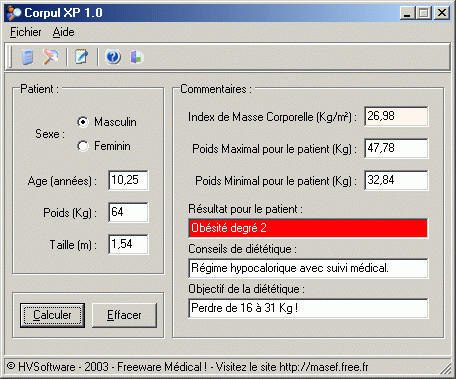Open the Fichier menu
The width and height of the screenshot is (456, 379).
pyautogui.click(x=26, y=32)
